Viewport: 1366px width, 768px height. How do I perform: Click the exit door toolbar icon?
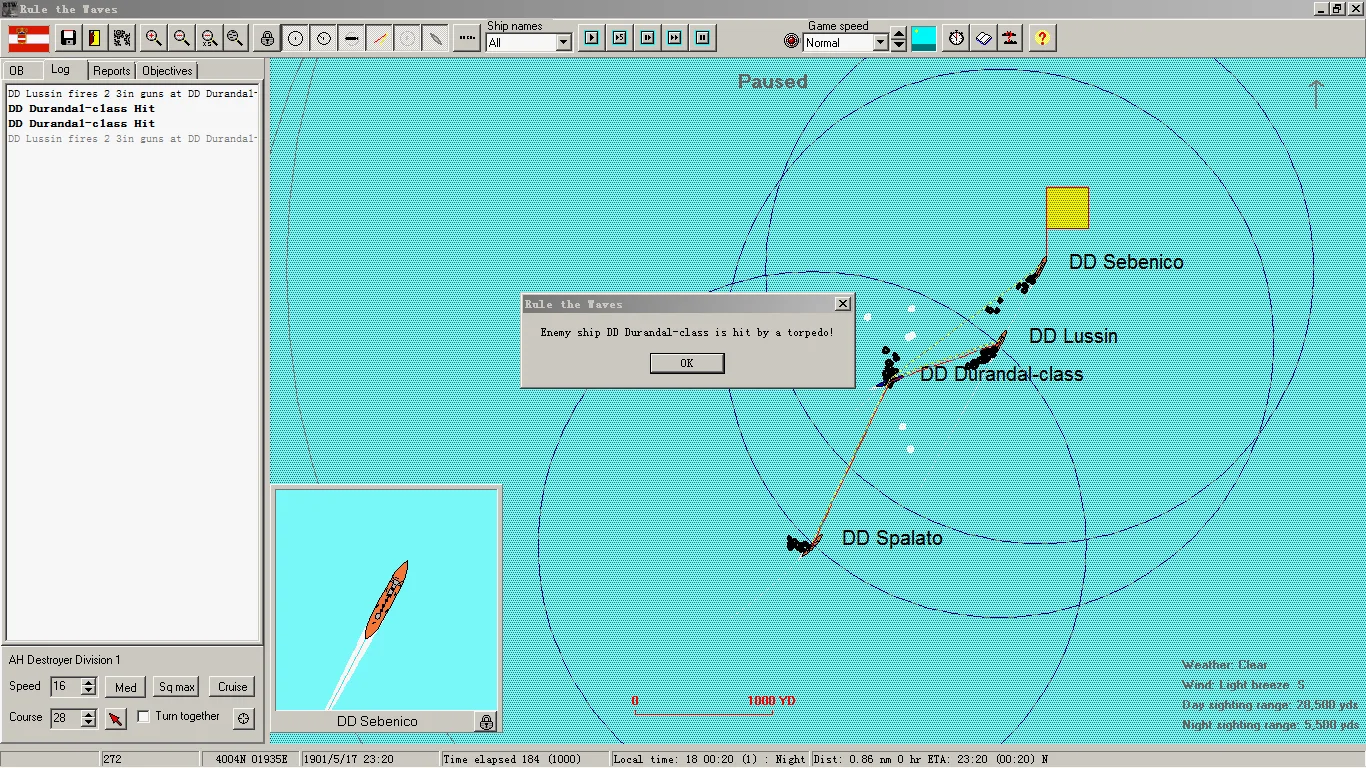pyautogui.click(x=96, y=38)
